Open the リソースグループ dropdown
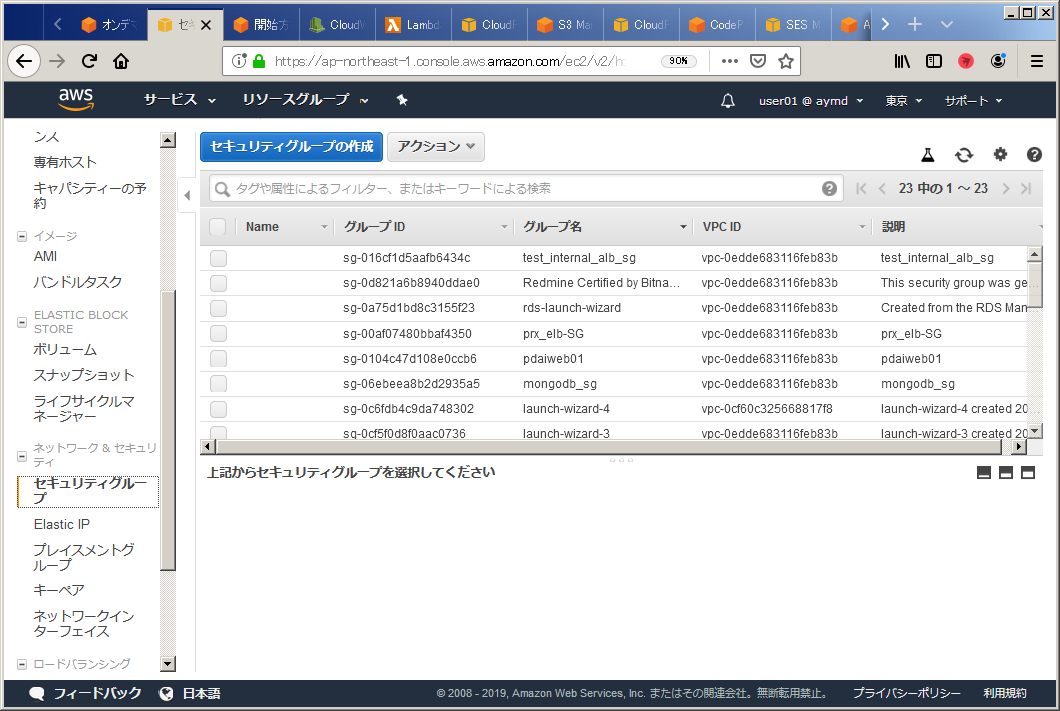Screen dimensions: 1060x711 (x=305, y=100)
